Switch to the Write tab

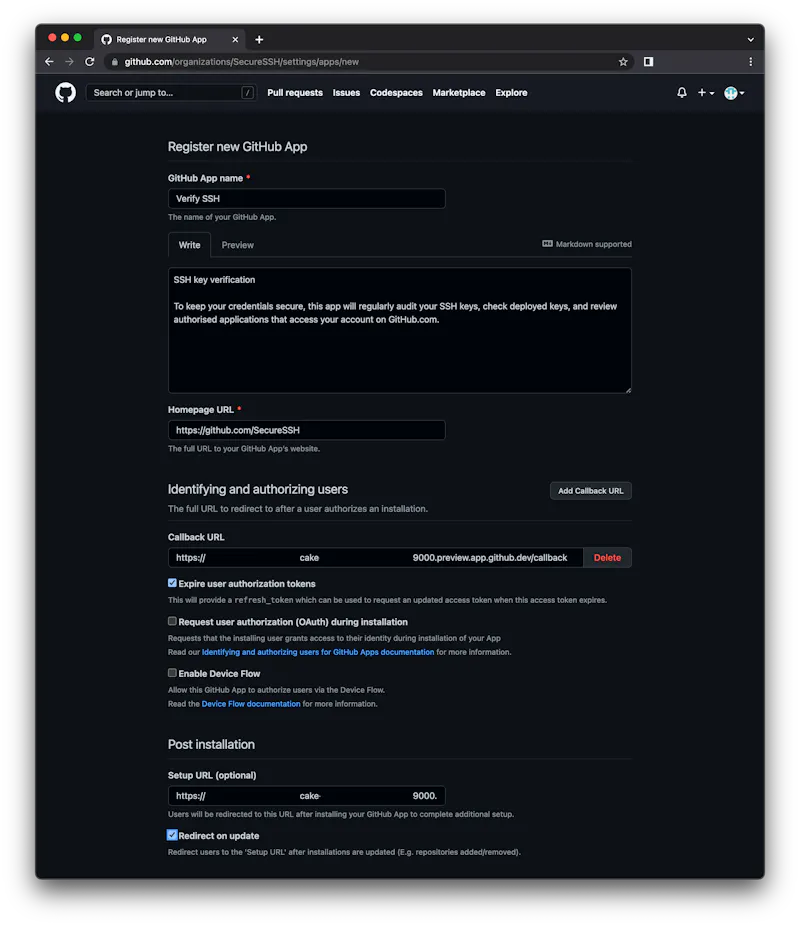[x=190, y=245]
